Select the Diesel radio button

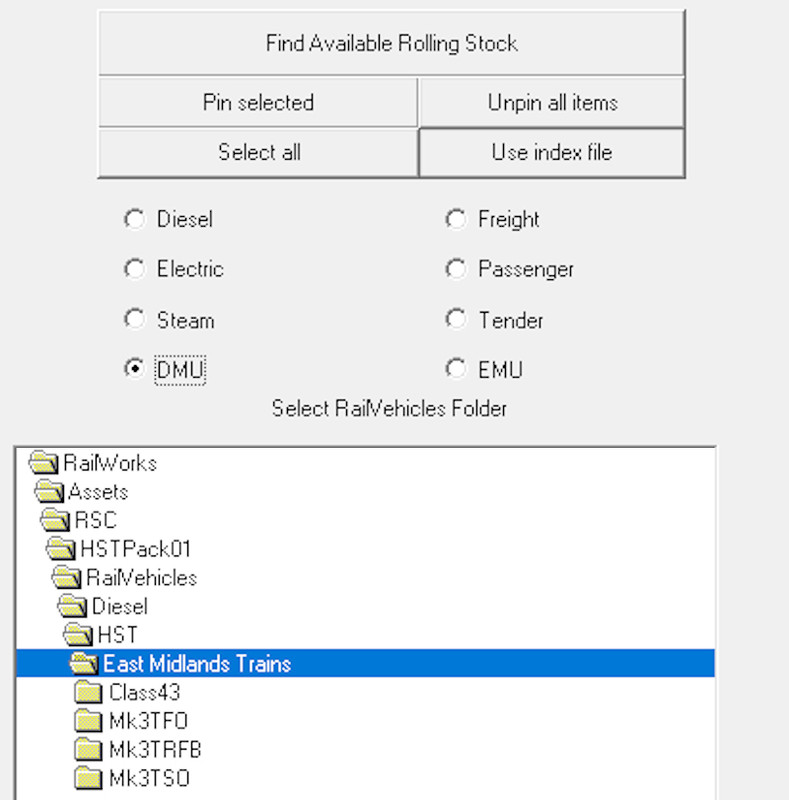[135, 219]
